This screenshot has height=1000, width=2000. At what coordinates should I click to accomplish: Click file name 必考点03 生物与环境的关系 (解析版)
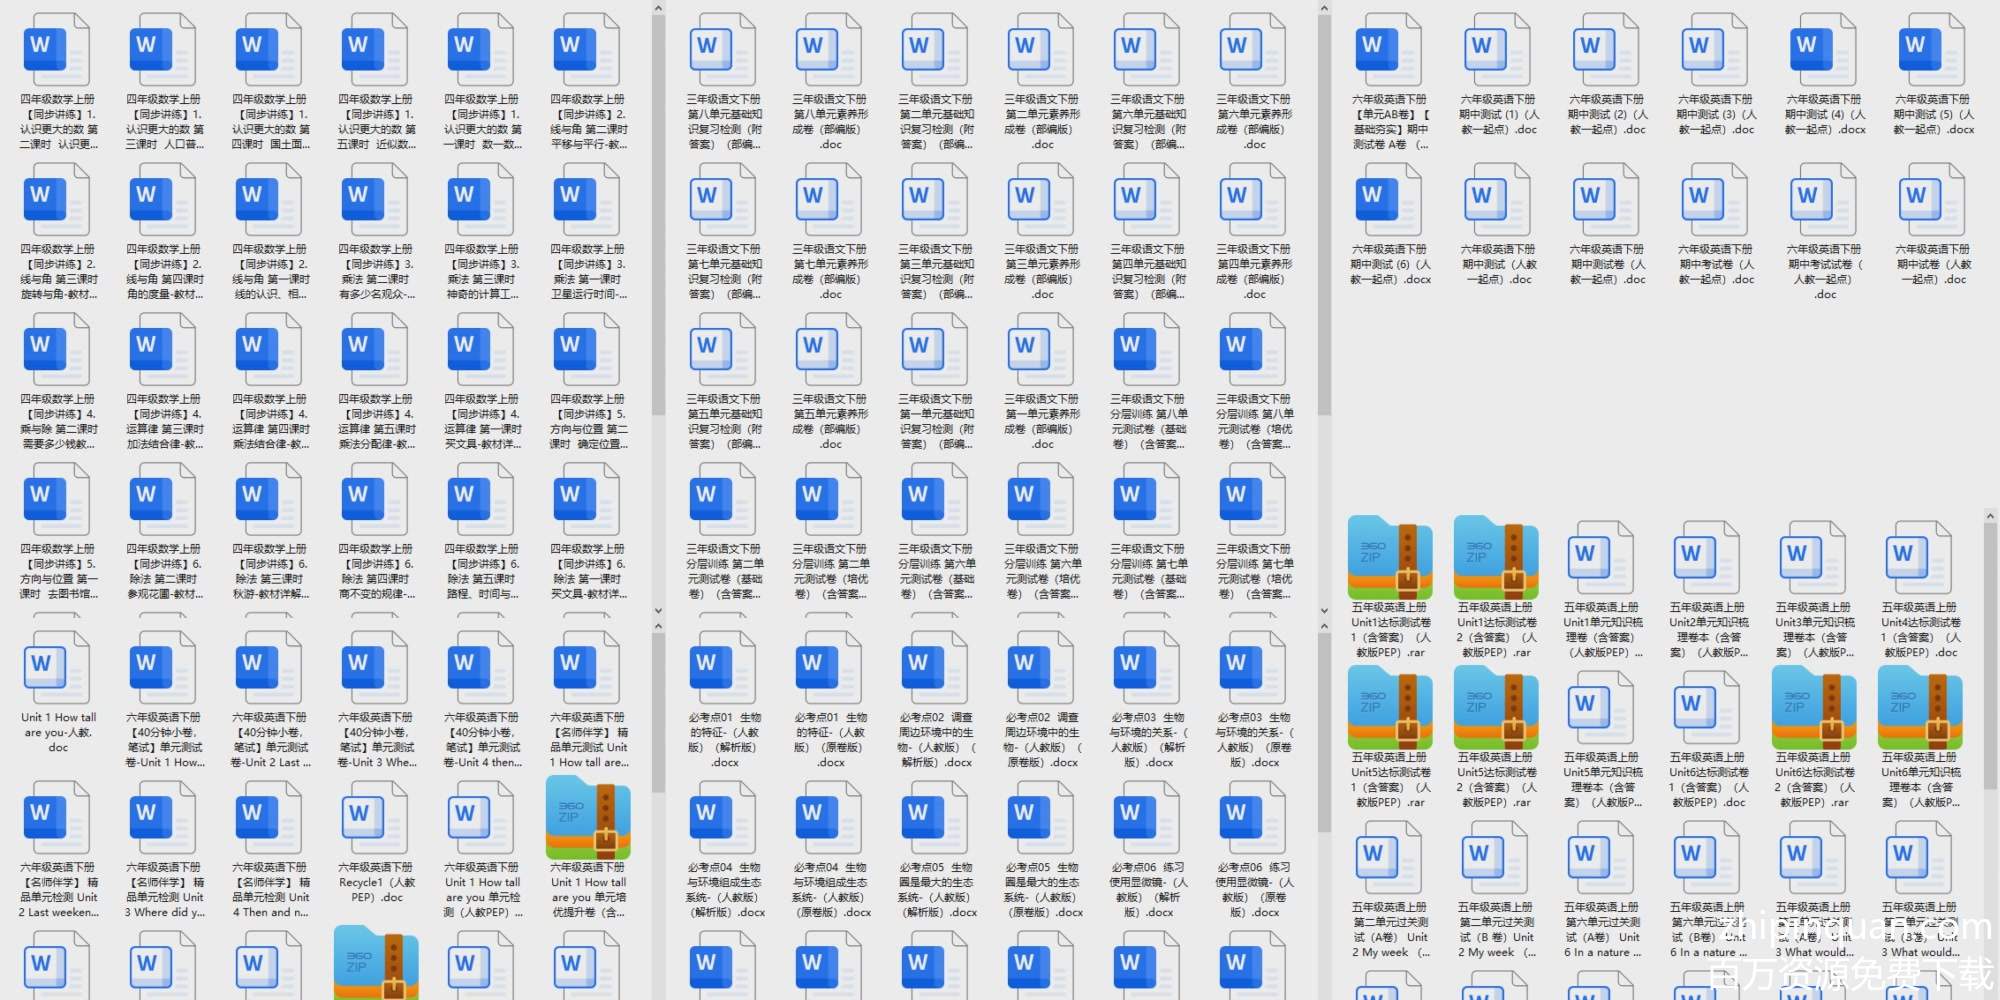[x=1148, y=740]
